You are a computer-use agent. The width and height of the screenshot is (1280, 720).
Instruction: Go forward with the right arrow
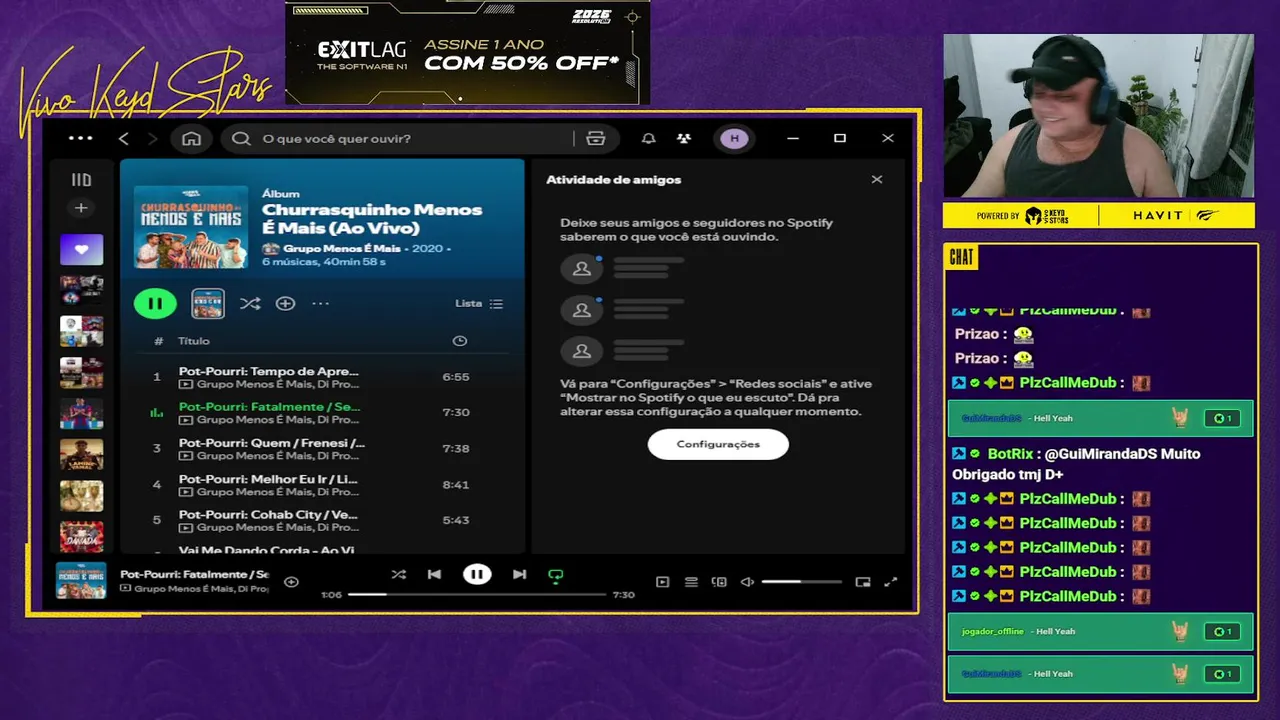click(152, 138)
